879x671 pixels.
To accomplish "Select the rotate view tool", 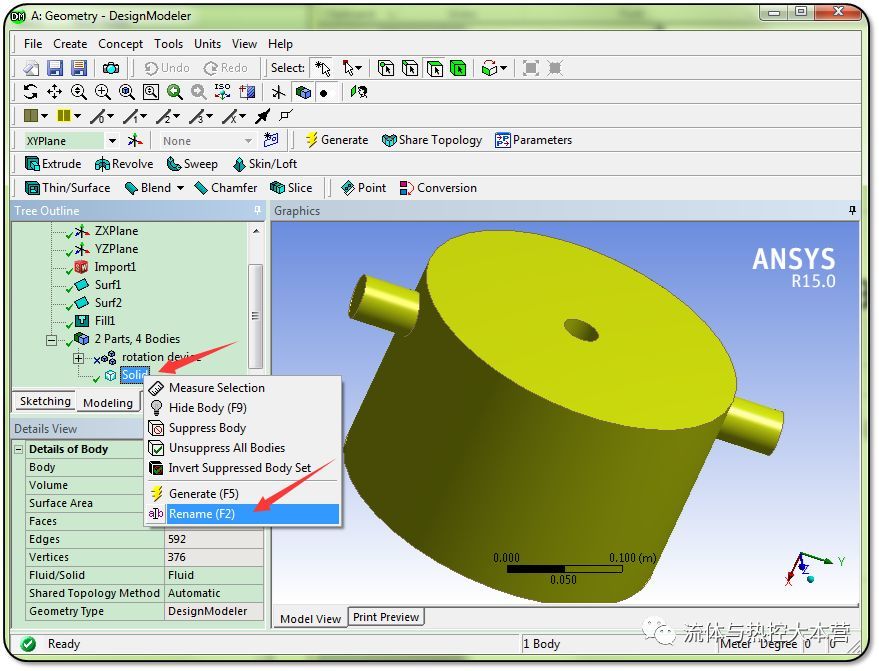I will 30,91.
